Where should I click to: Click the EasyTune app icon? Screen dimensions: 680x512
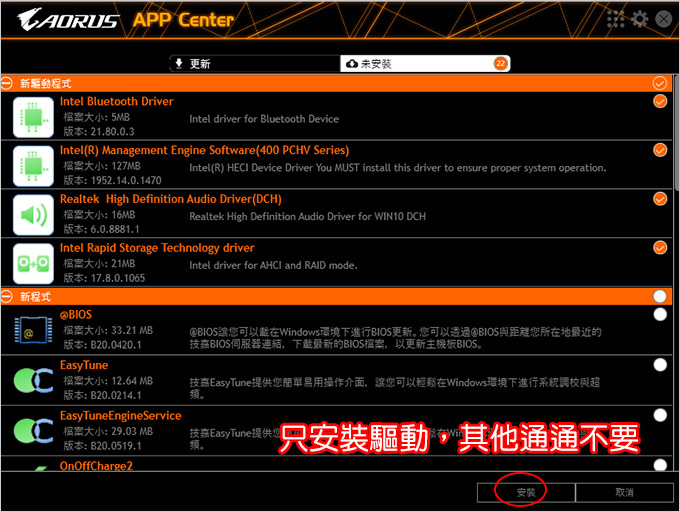pyautogui.click(x=33, y=381)
